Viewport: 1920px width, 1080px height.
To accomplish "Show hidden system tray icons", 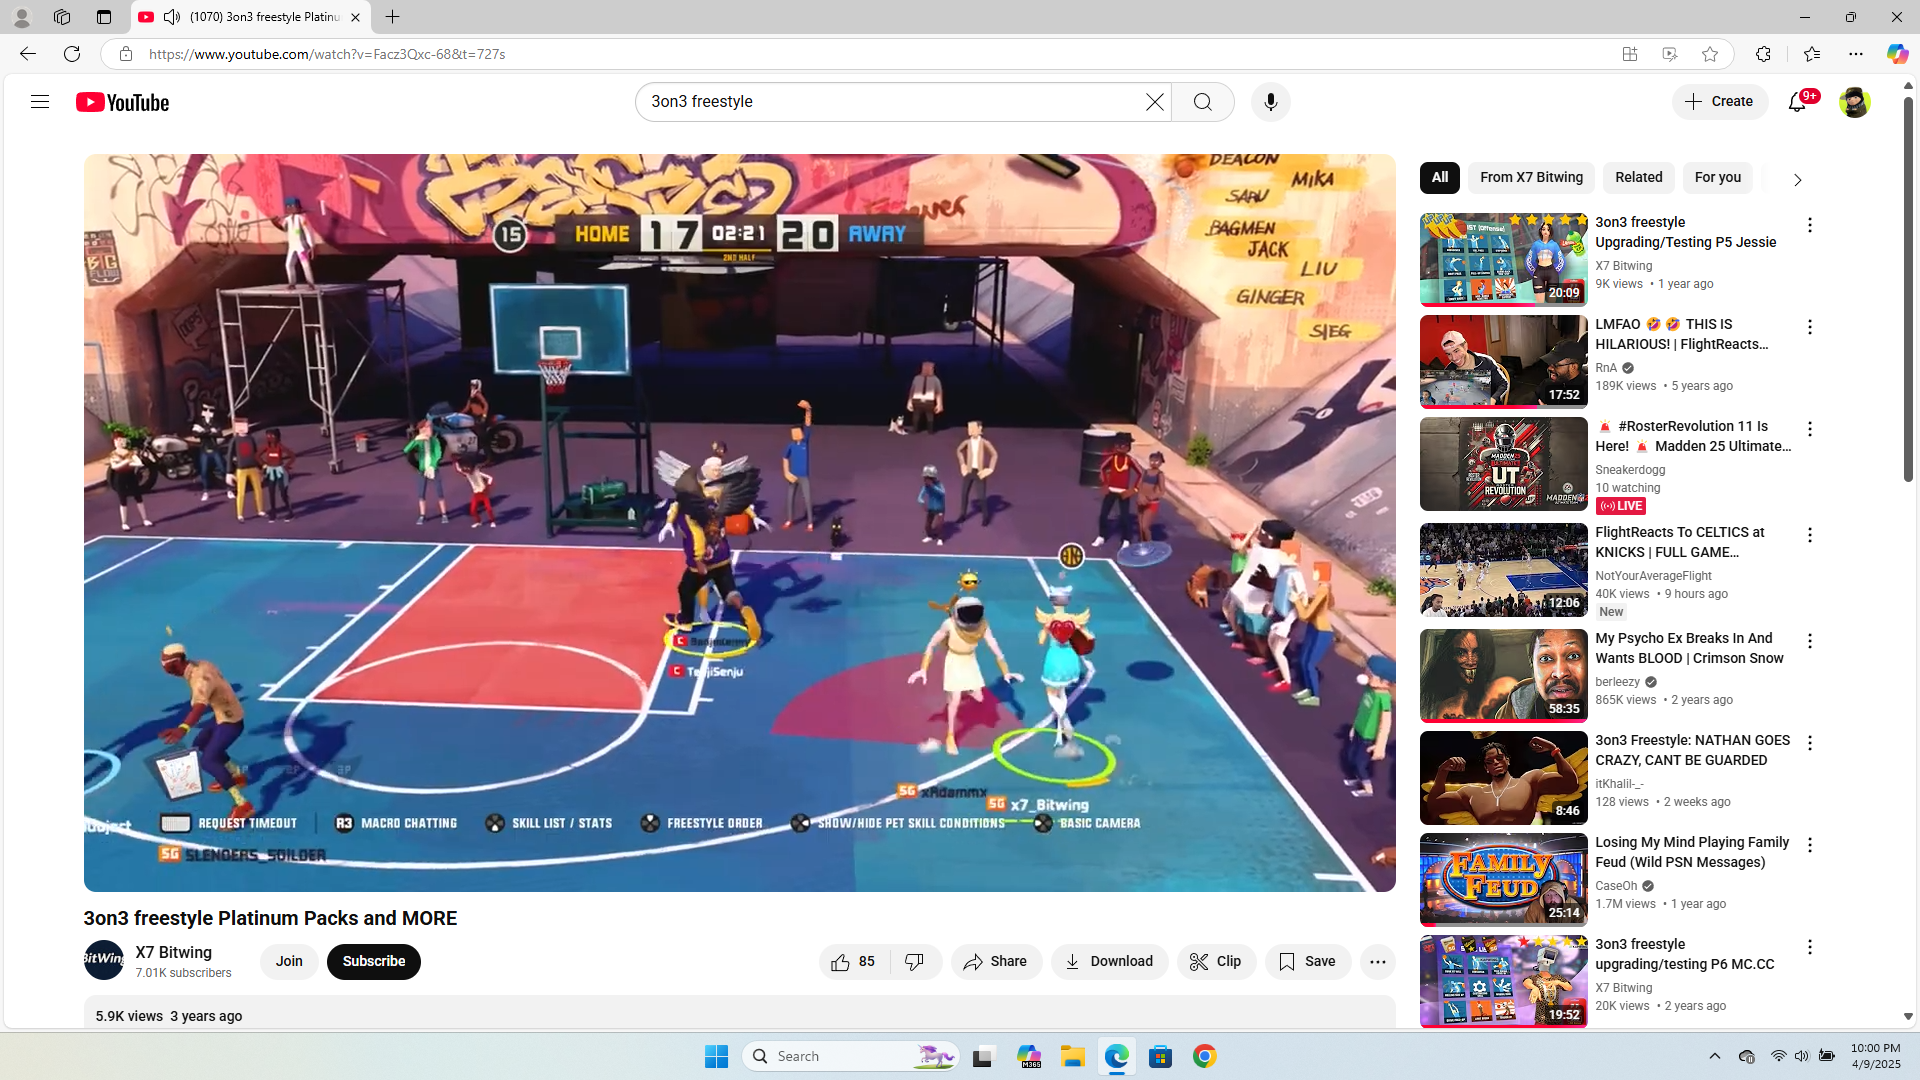I will point(1715,1056).
